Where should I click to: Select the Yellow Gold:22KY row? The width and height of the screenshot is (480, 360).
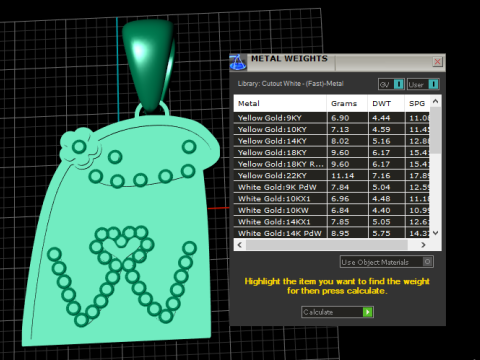pyautogui.click(x=332, y=176)
